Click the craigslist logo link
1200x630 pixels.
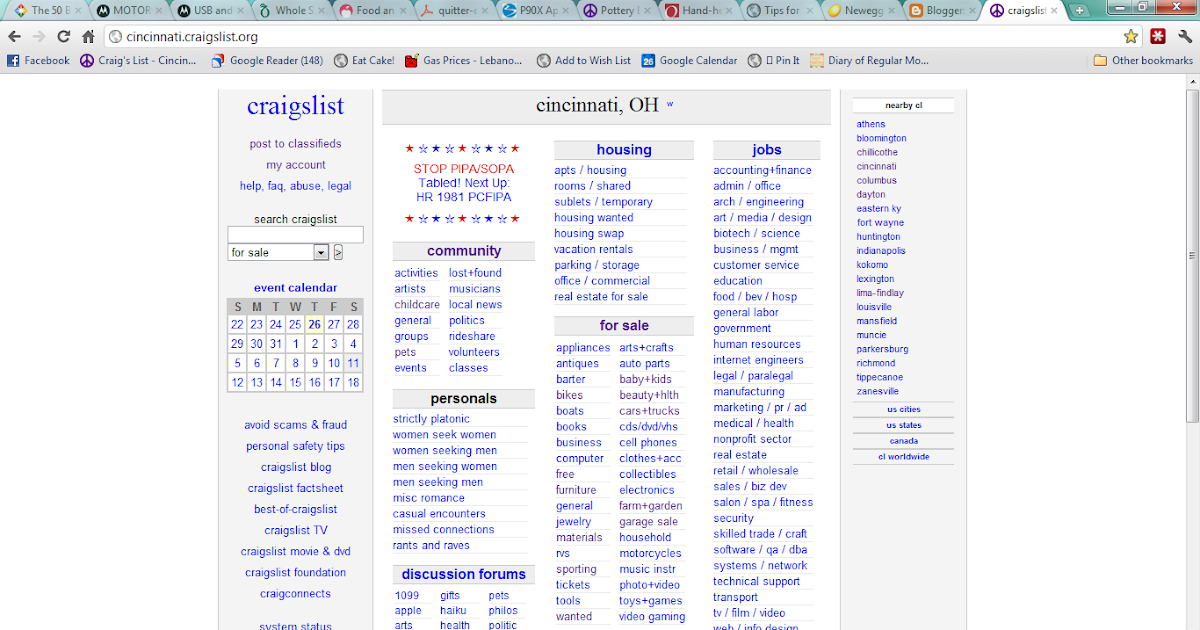[295, 106]
